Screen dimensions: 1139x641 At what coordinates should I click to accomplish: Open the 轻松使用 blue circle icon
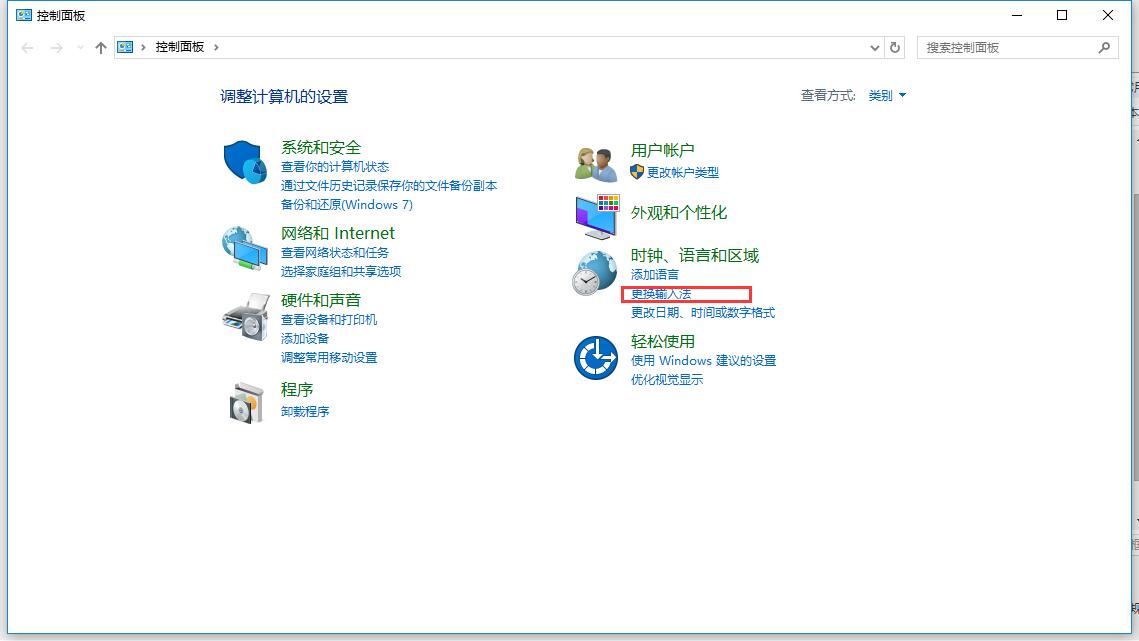pyautogui.click(x=596, y=358)
